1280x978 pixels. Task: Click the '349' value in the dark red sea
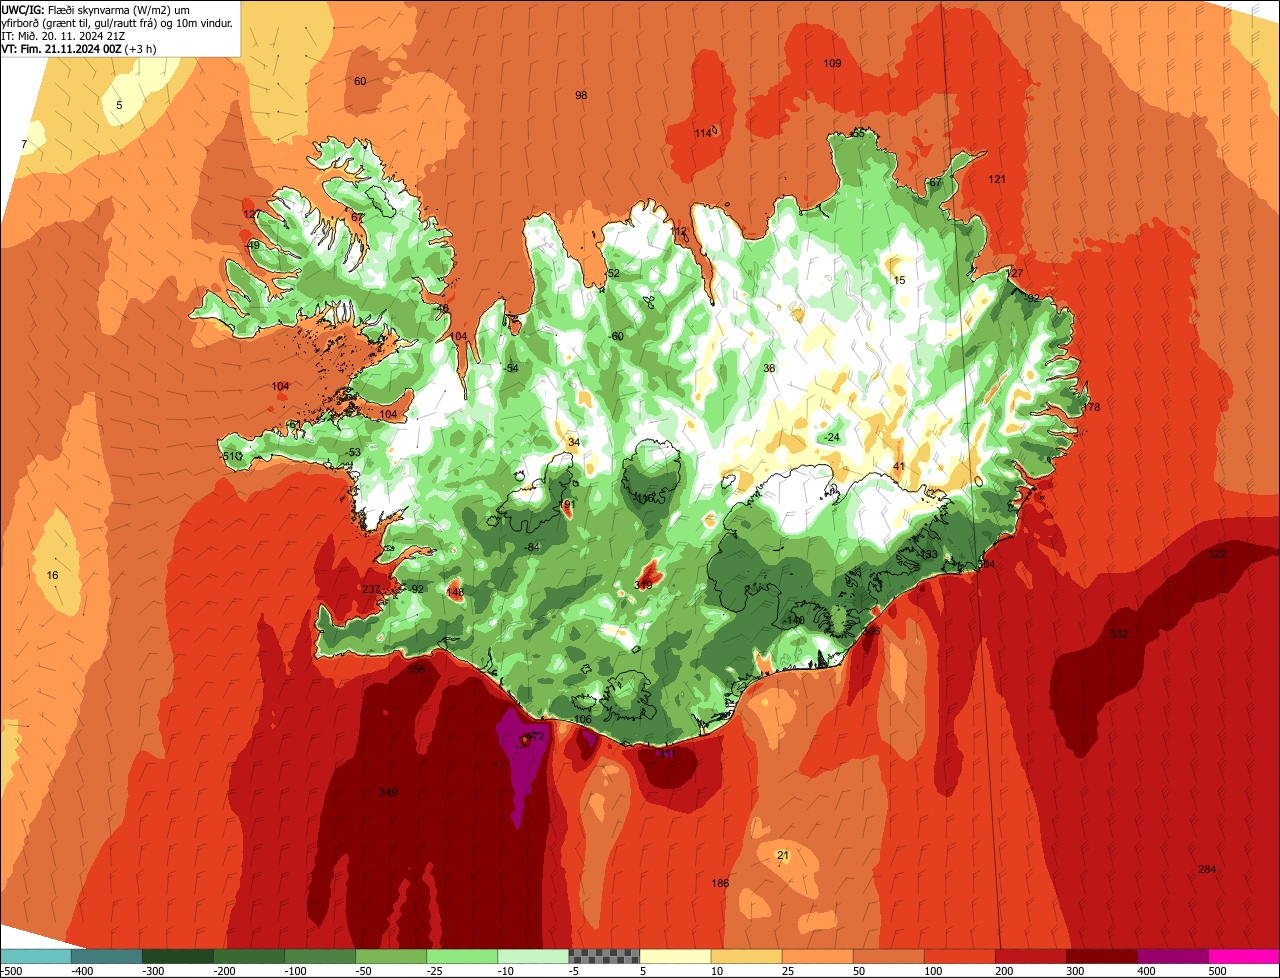coord(388,792)
